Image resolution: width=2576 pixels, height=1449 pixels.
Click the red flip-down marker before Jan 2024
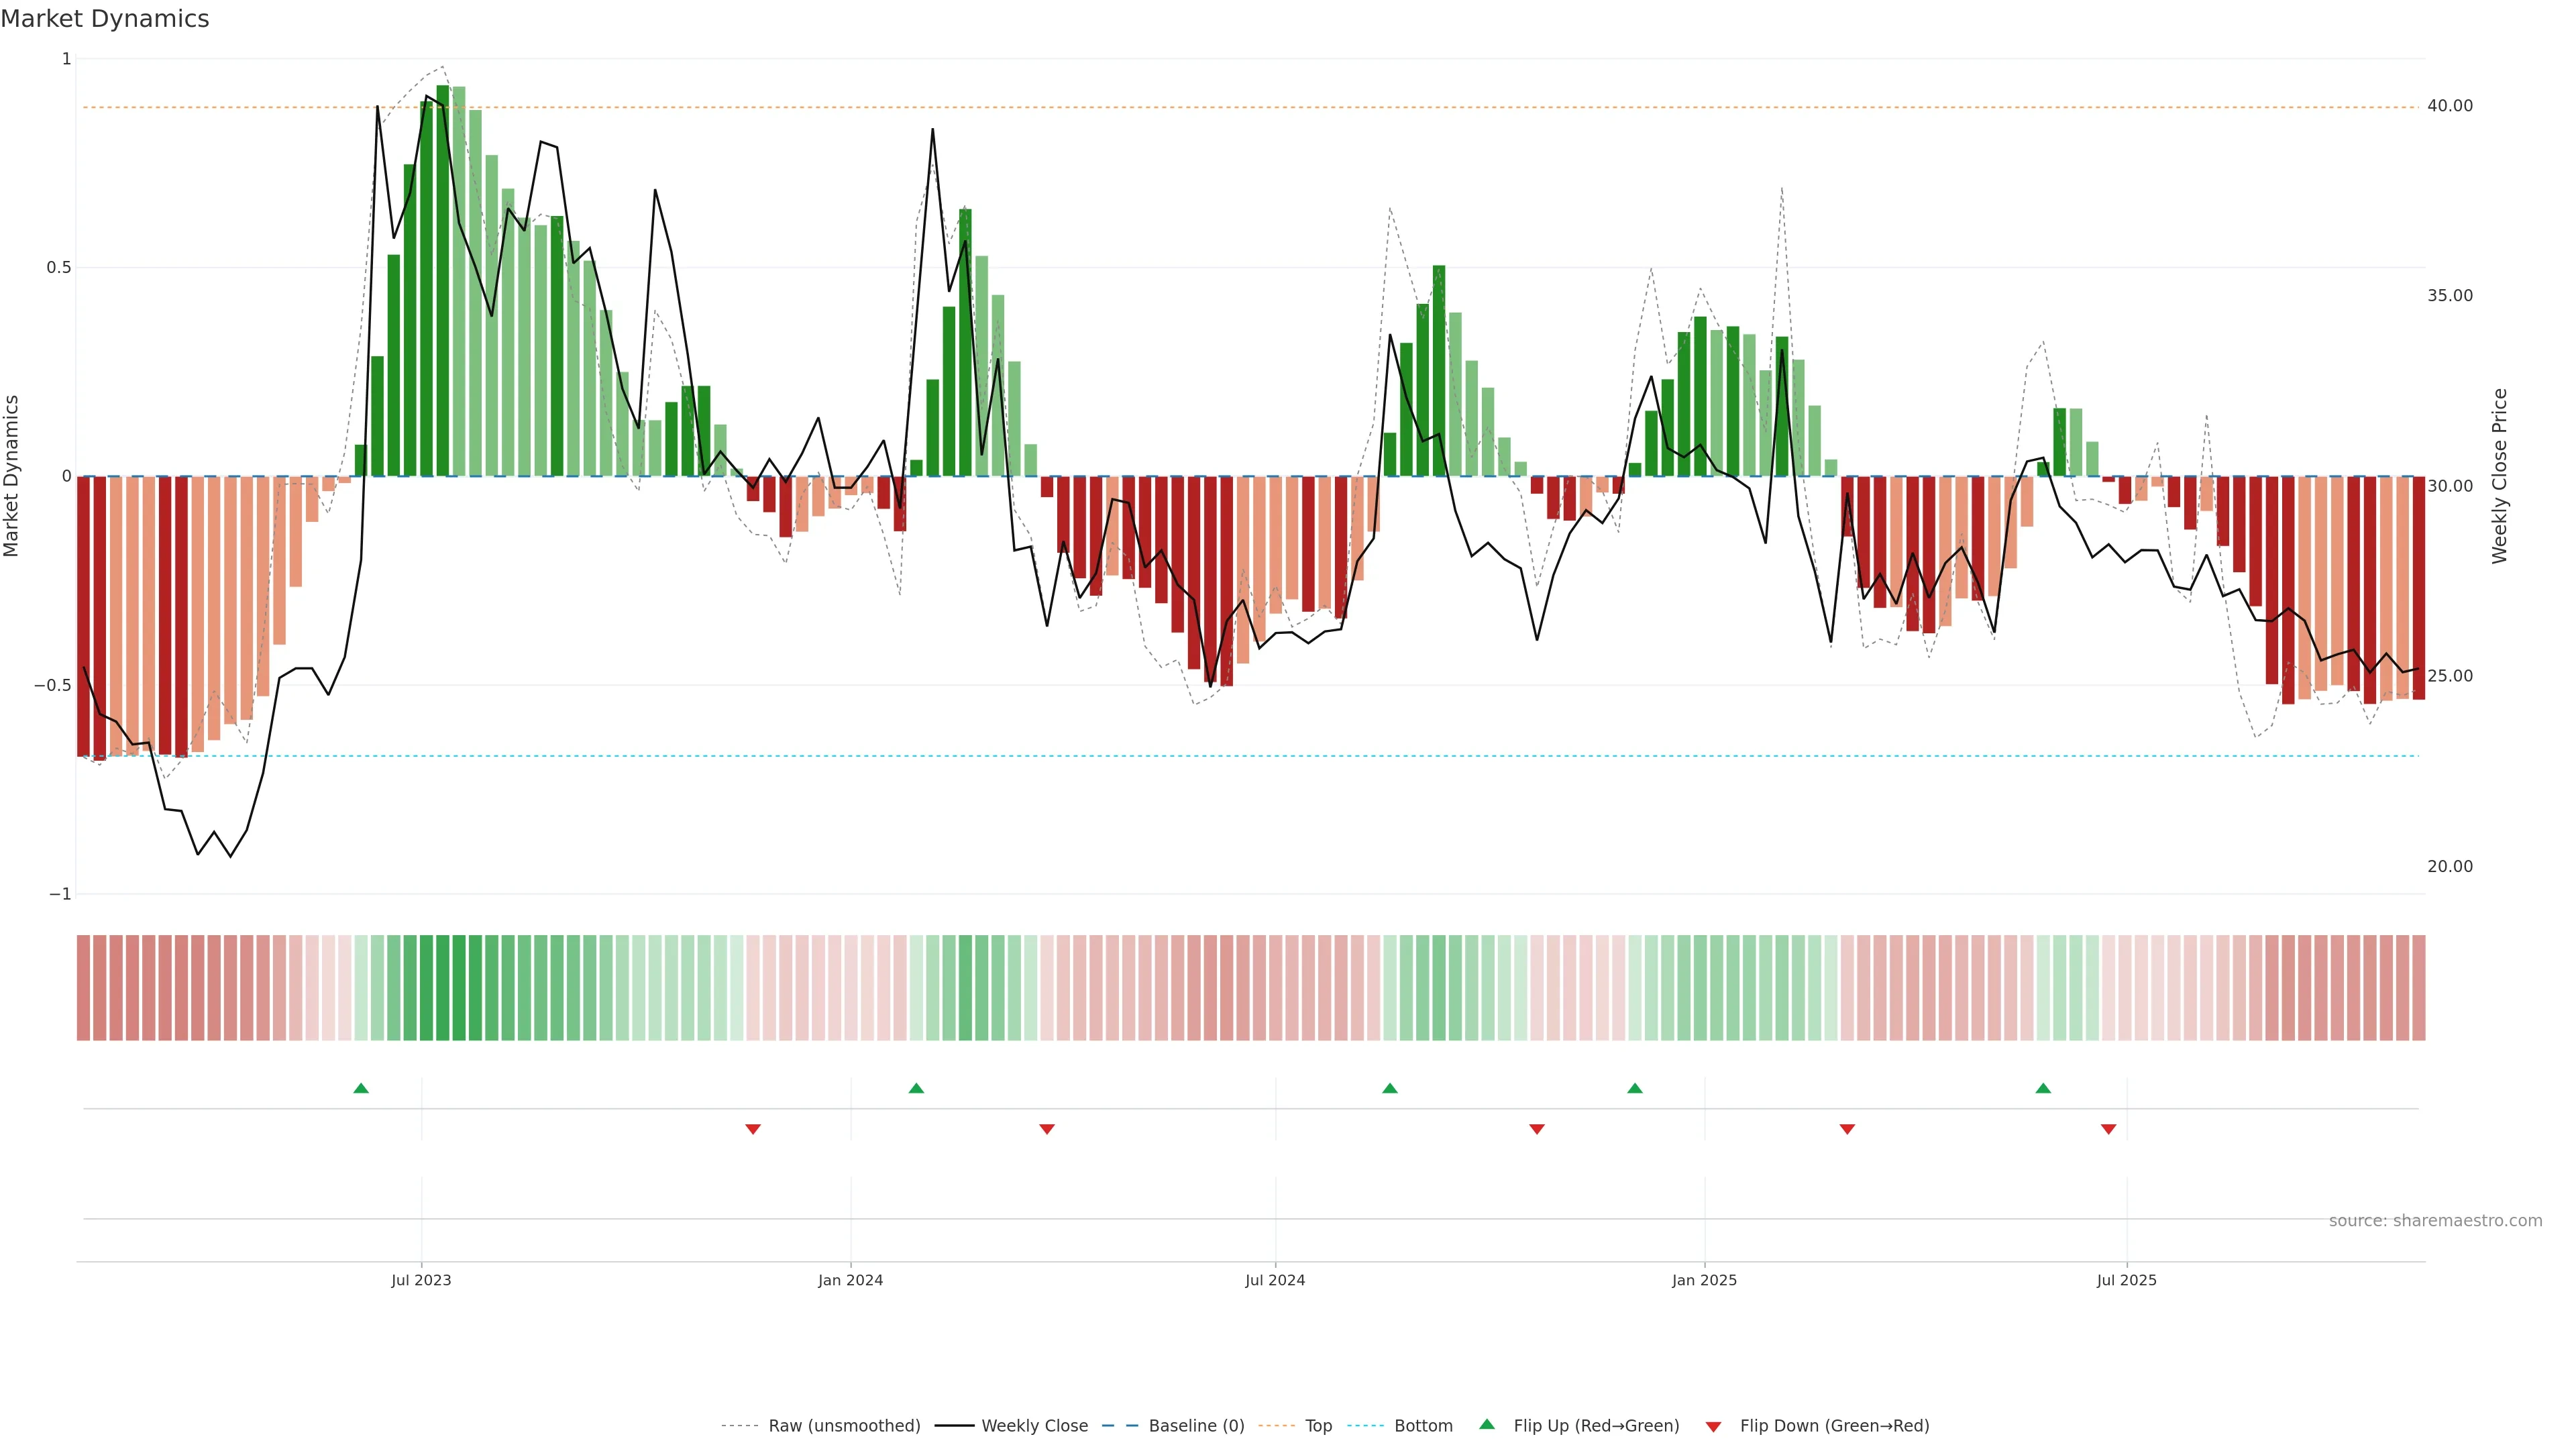[x=753, y=1129]
